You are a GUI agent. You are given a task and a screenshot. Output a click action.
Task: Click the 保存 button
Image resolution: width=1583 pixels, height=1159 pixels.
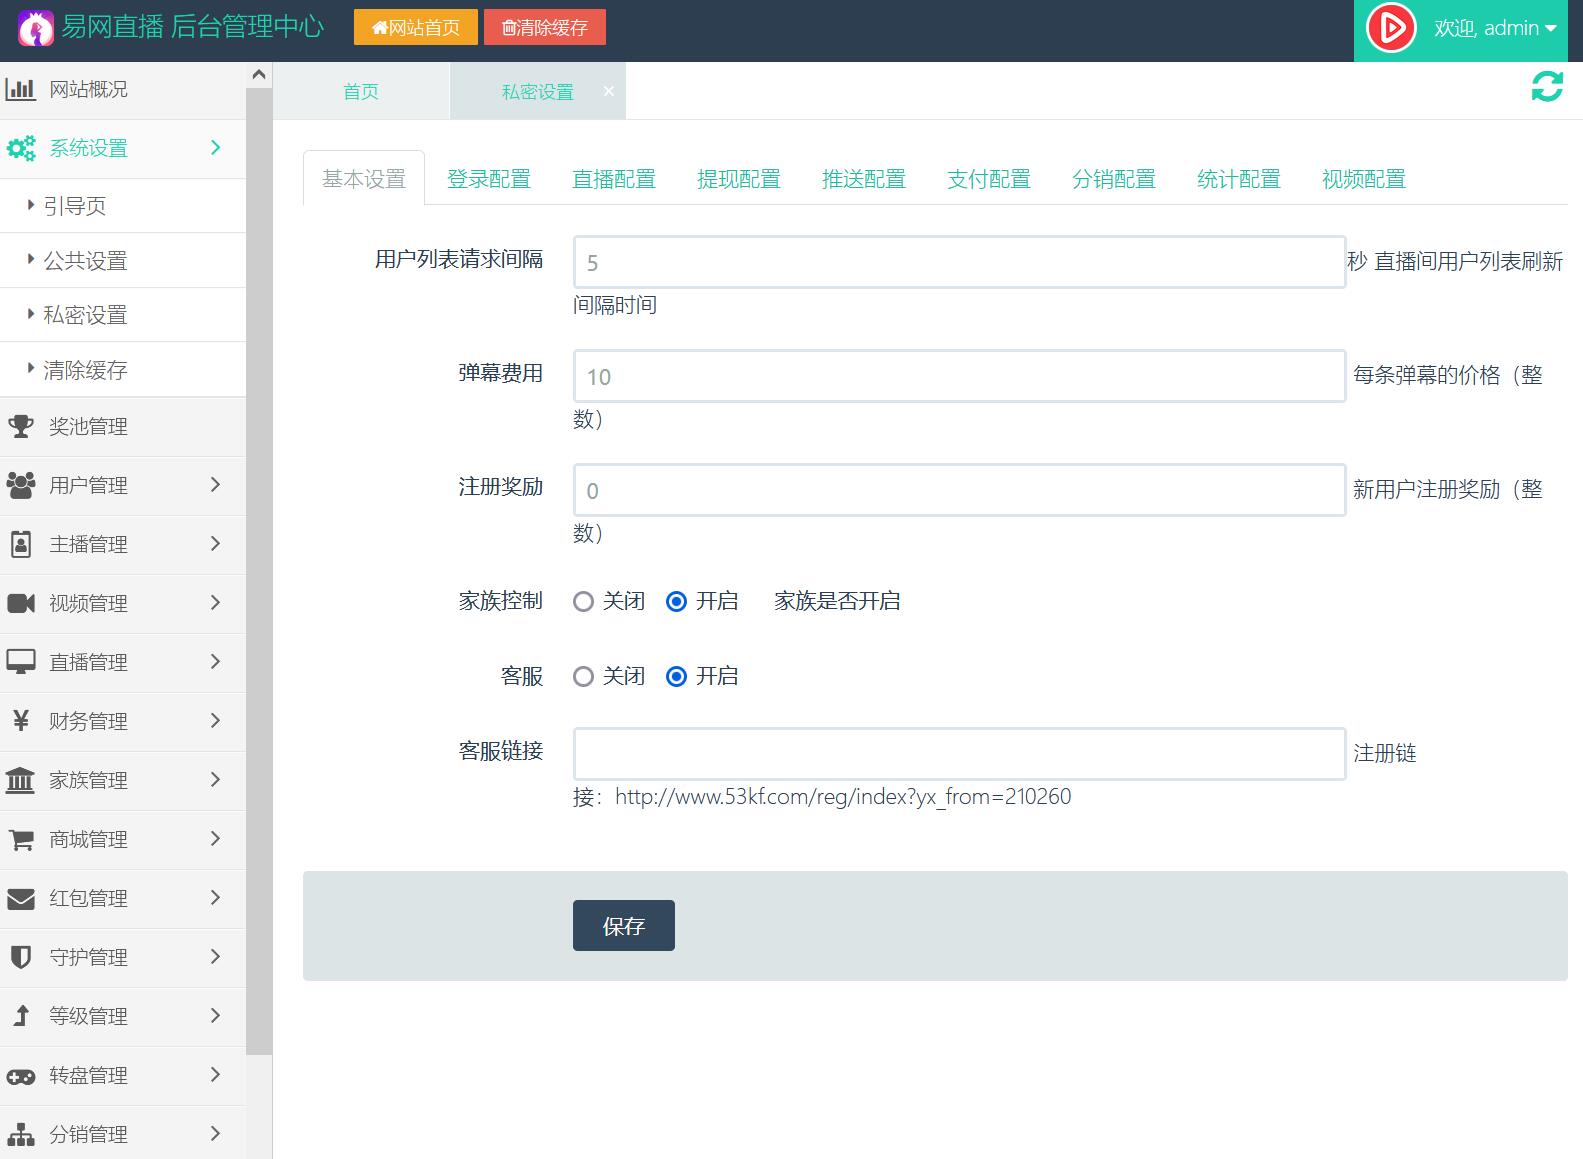coord(623,926)
